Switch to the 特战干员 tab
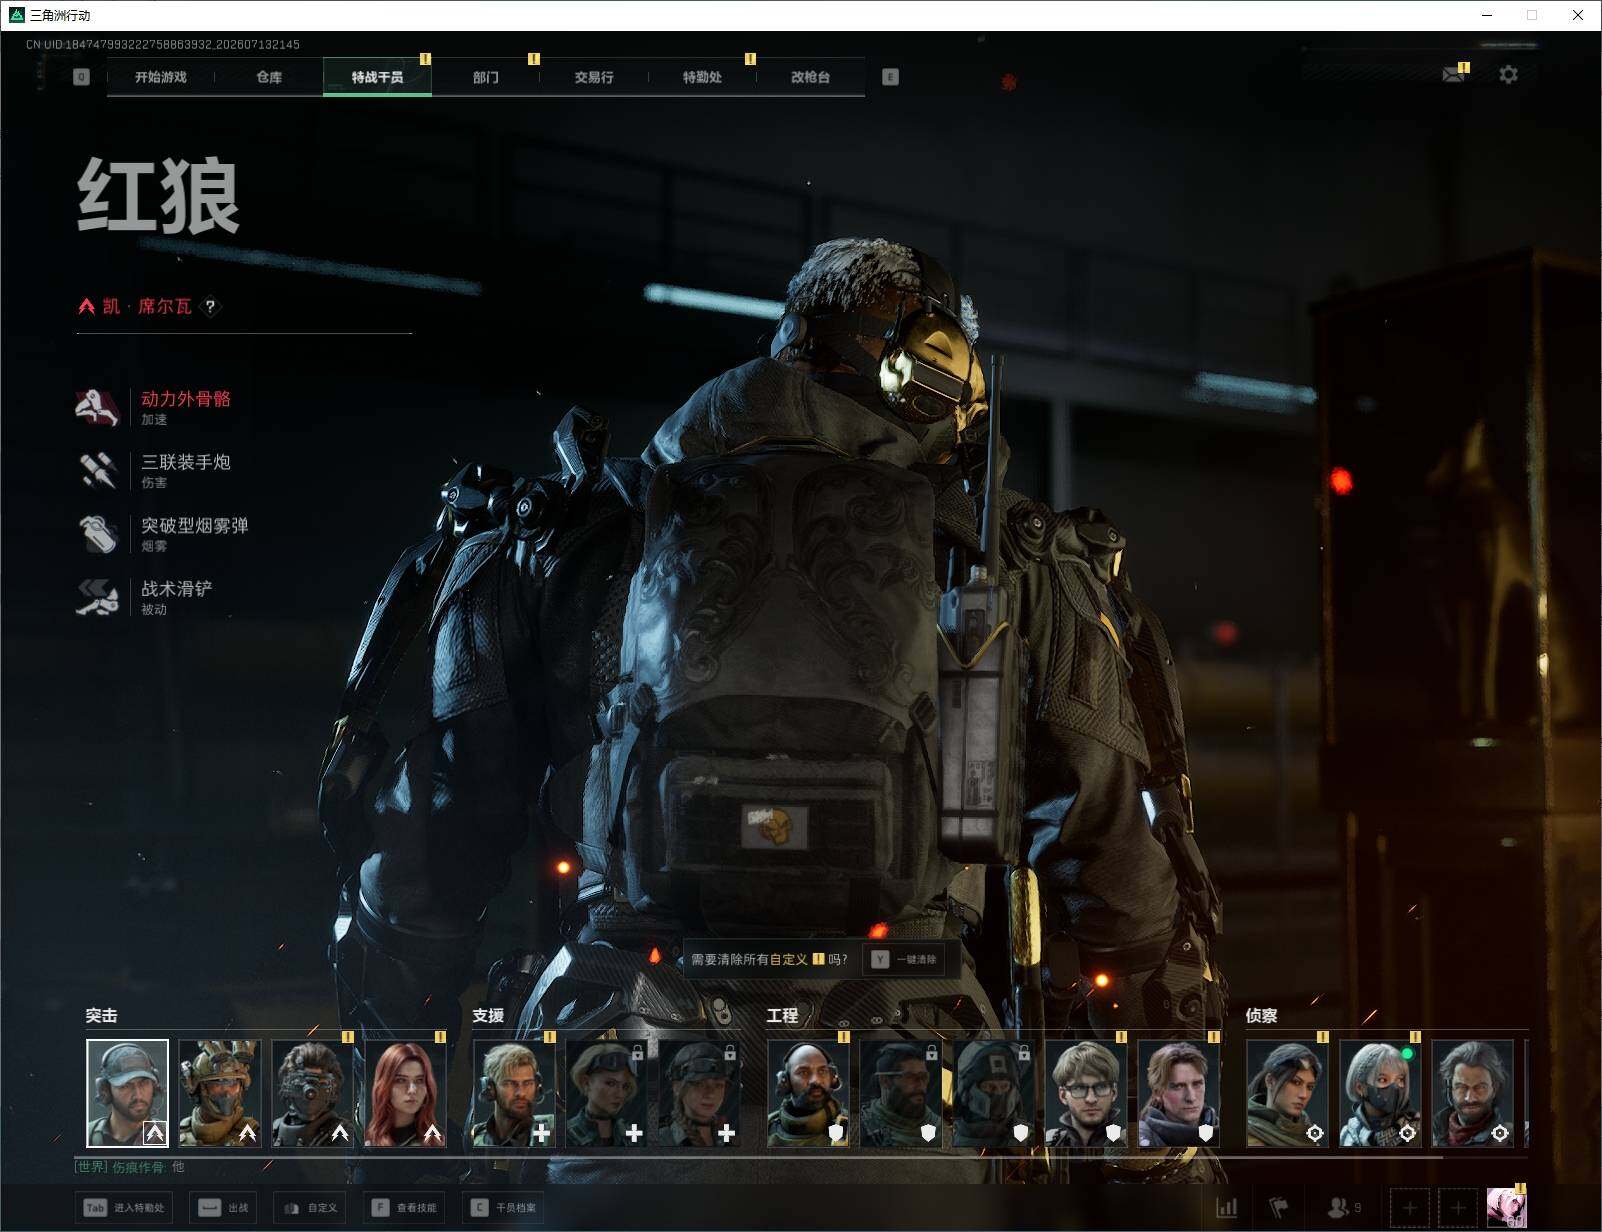This screenshot has width=1602, height=1232. 377,77
